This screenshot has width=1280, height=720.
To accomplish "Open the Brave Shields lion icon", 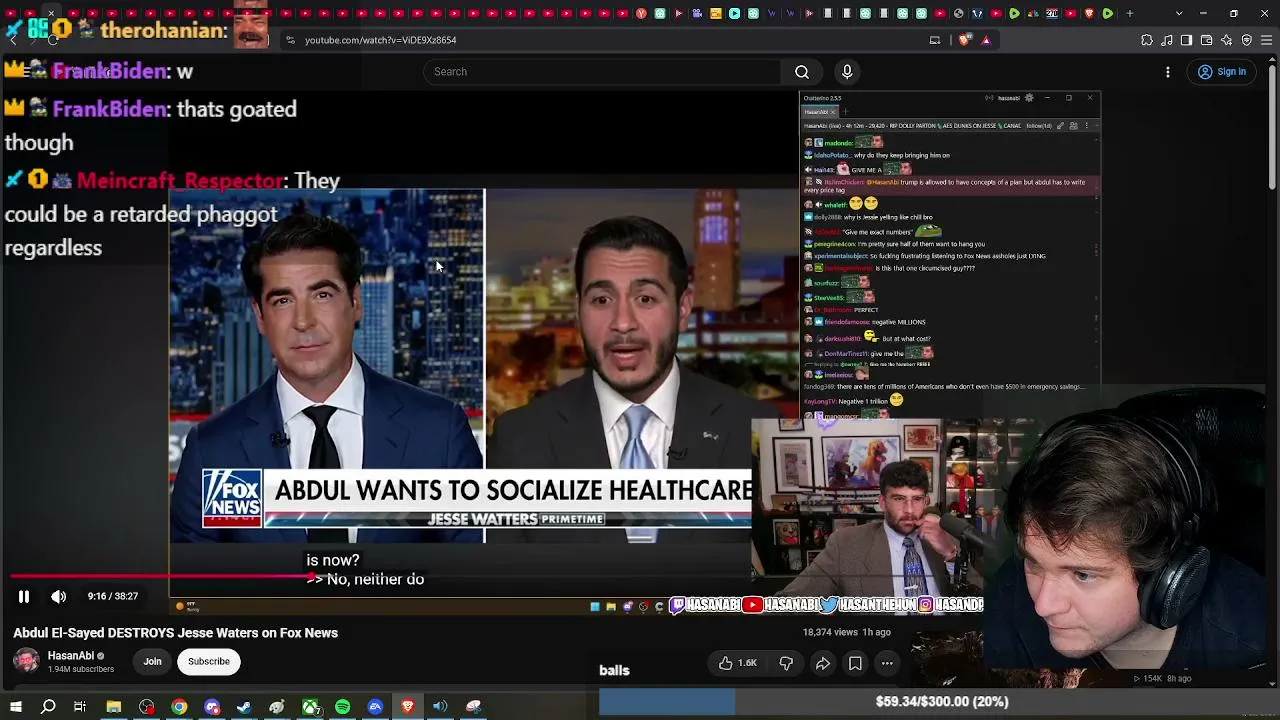I will point(964,40).
